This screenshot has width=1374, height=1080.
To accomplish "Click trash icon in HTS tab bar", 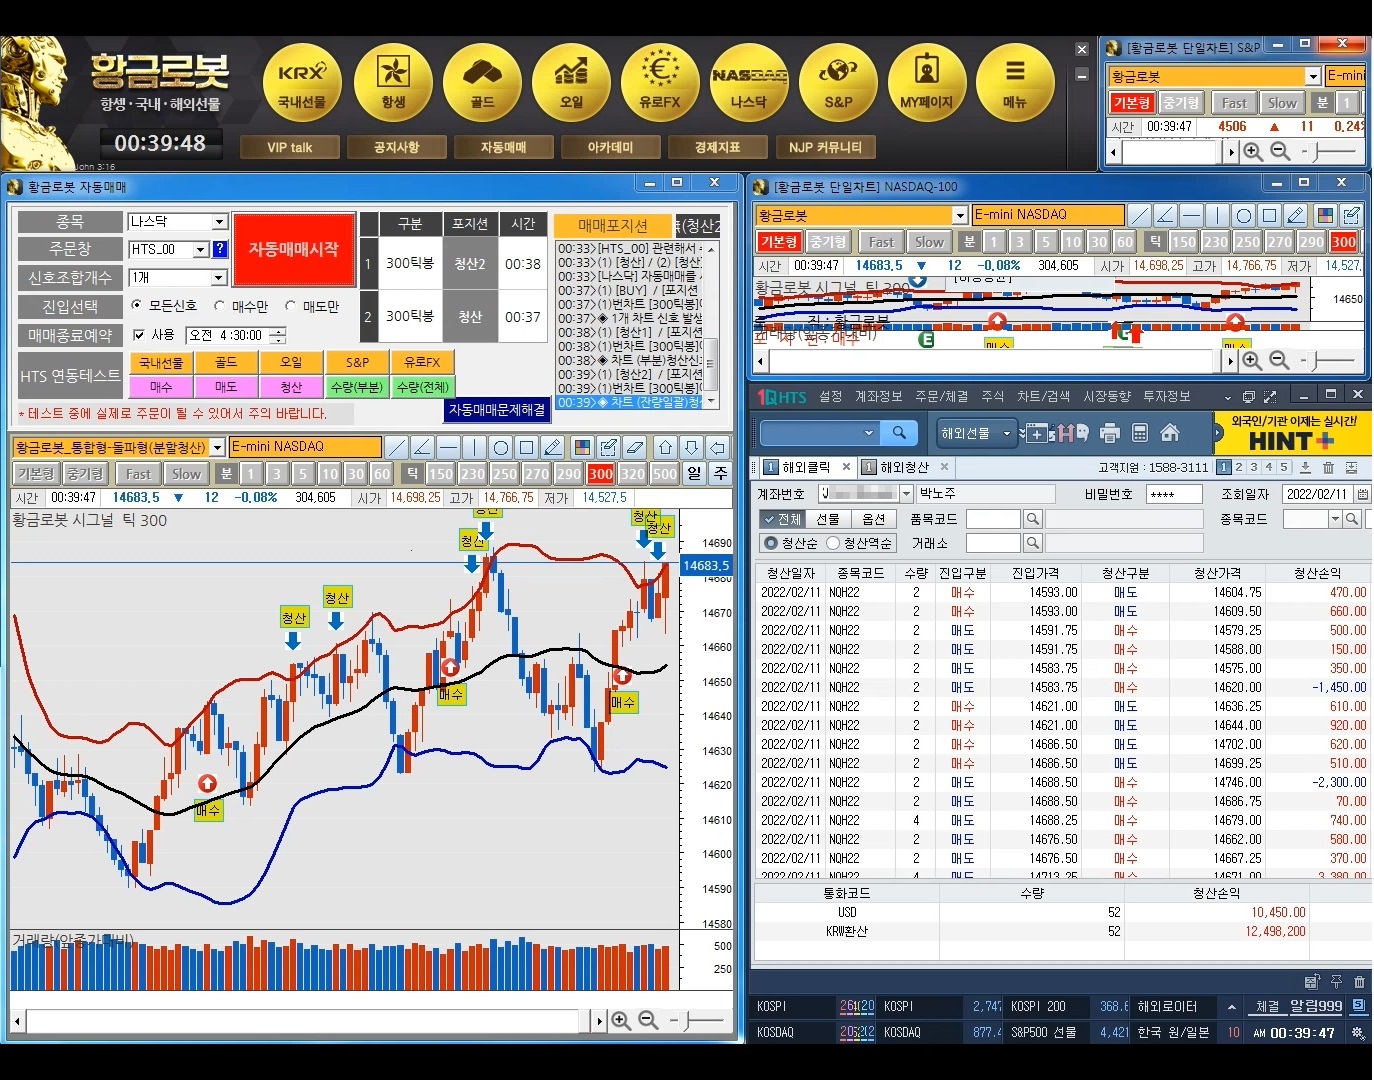I will point(1328,467).
